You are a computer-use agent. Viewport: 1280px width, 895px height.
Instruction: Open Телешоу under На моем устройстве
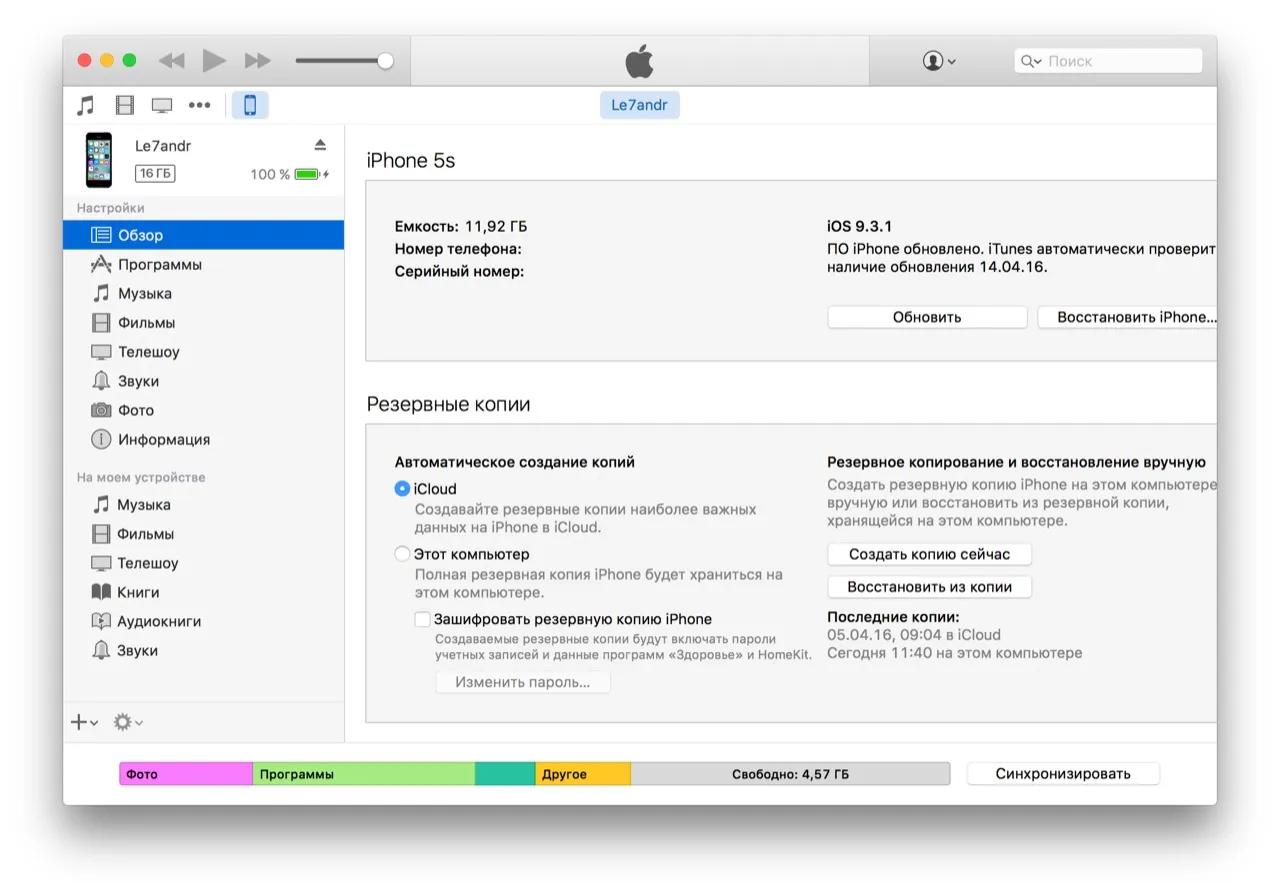(x=203, y=563)
